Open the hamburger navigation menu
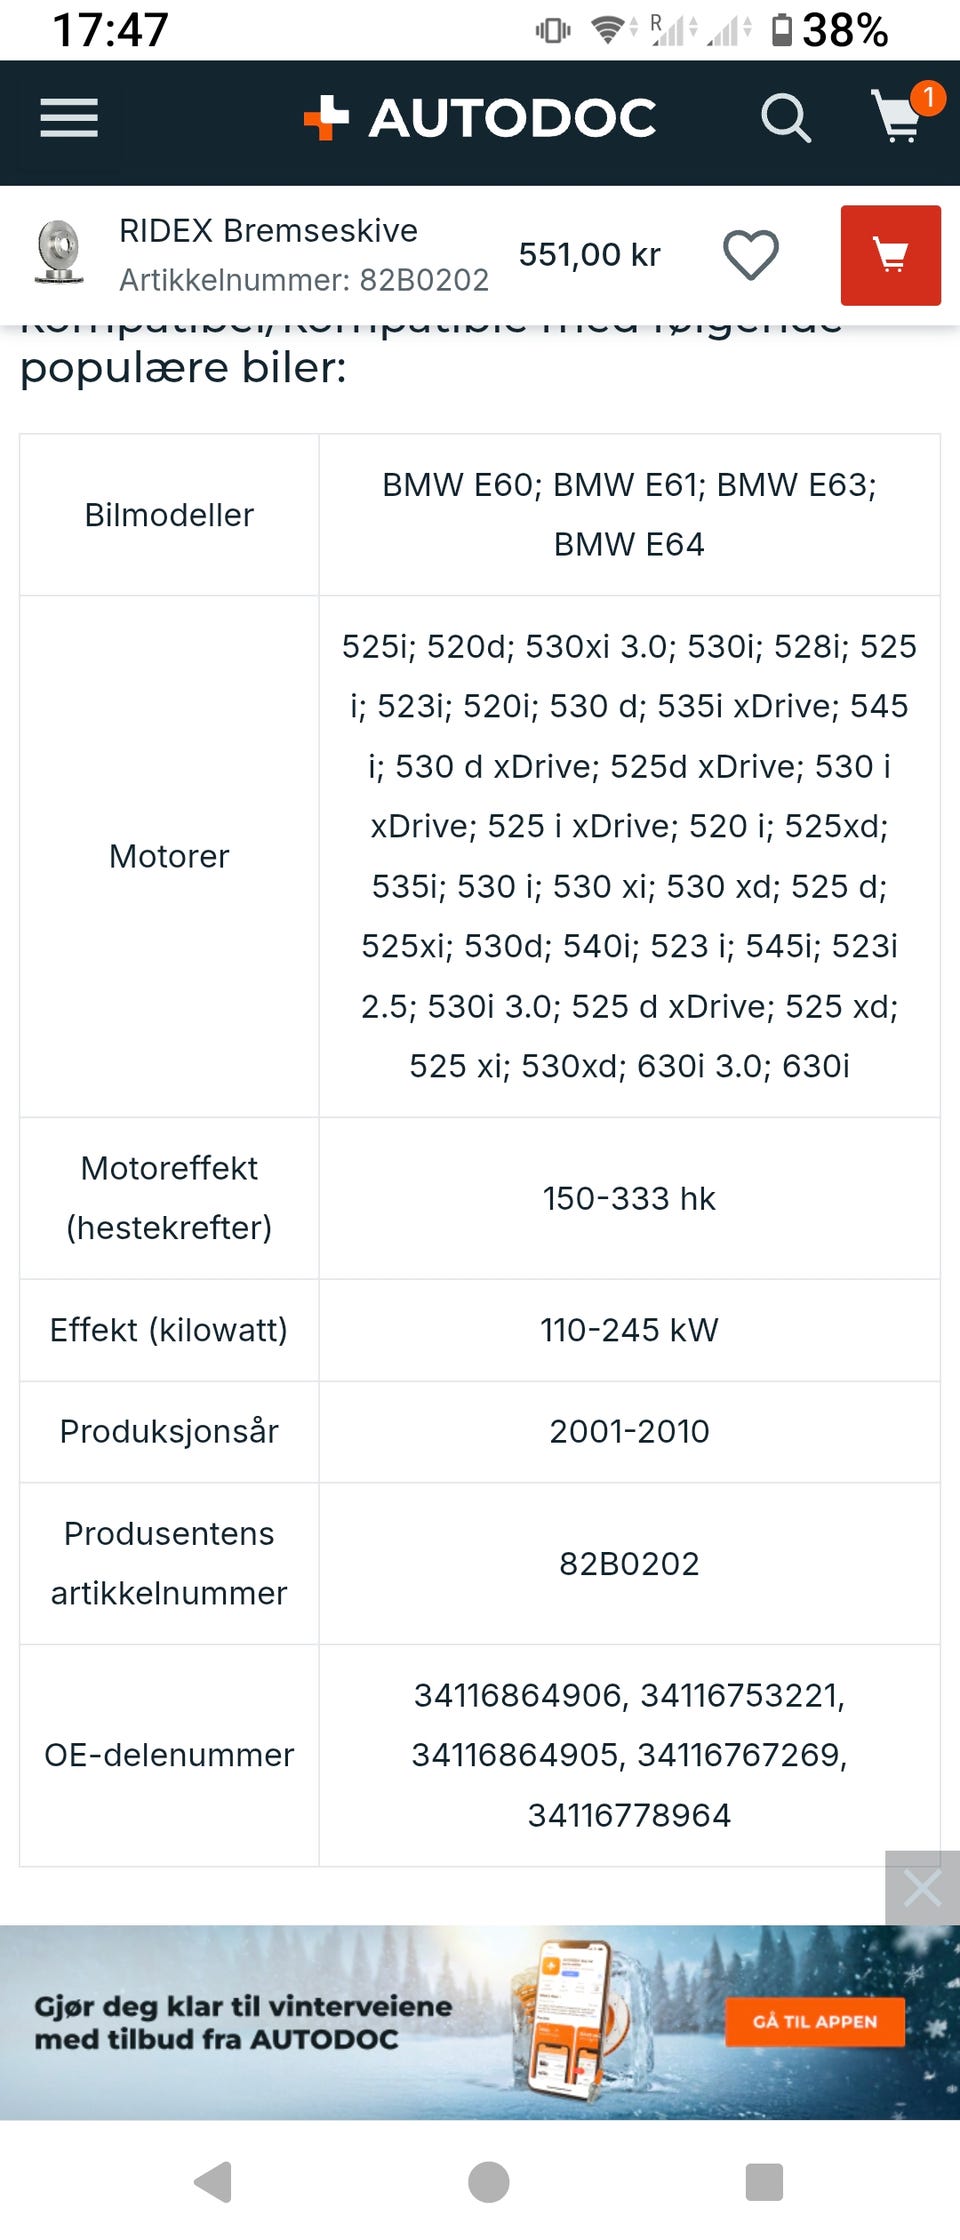The width and height of the screenshot is (960, 2240). tap(69, 119)
